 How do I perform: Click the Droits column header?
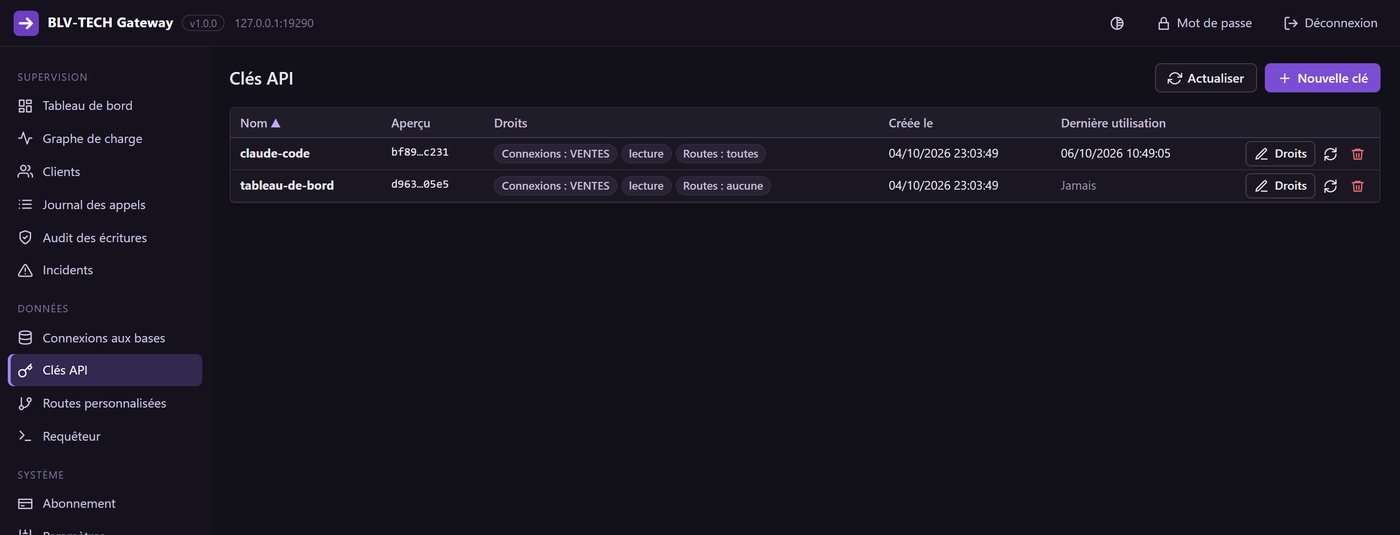pos(510,123)
